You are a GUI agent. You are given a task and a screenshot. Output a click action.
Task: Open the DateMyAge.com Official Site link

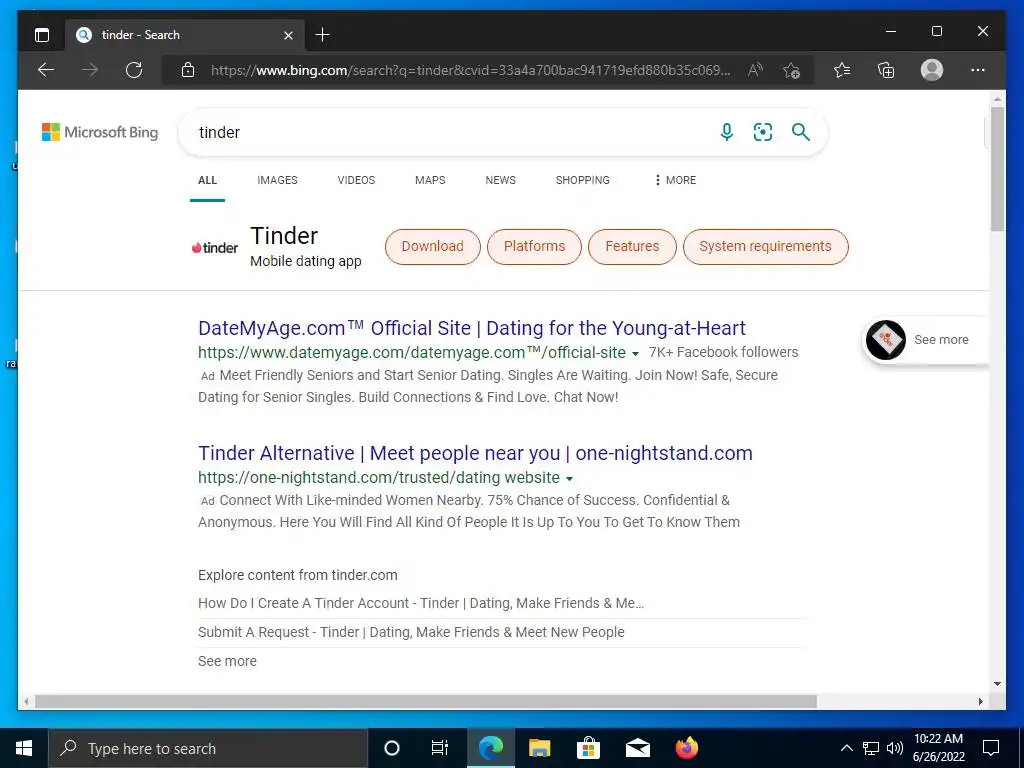pyautogui.click(x=472, y=328)
